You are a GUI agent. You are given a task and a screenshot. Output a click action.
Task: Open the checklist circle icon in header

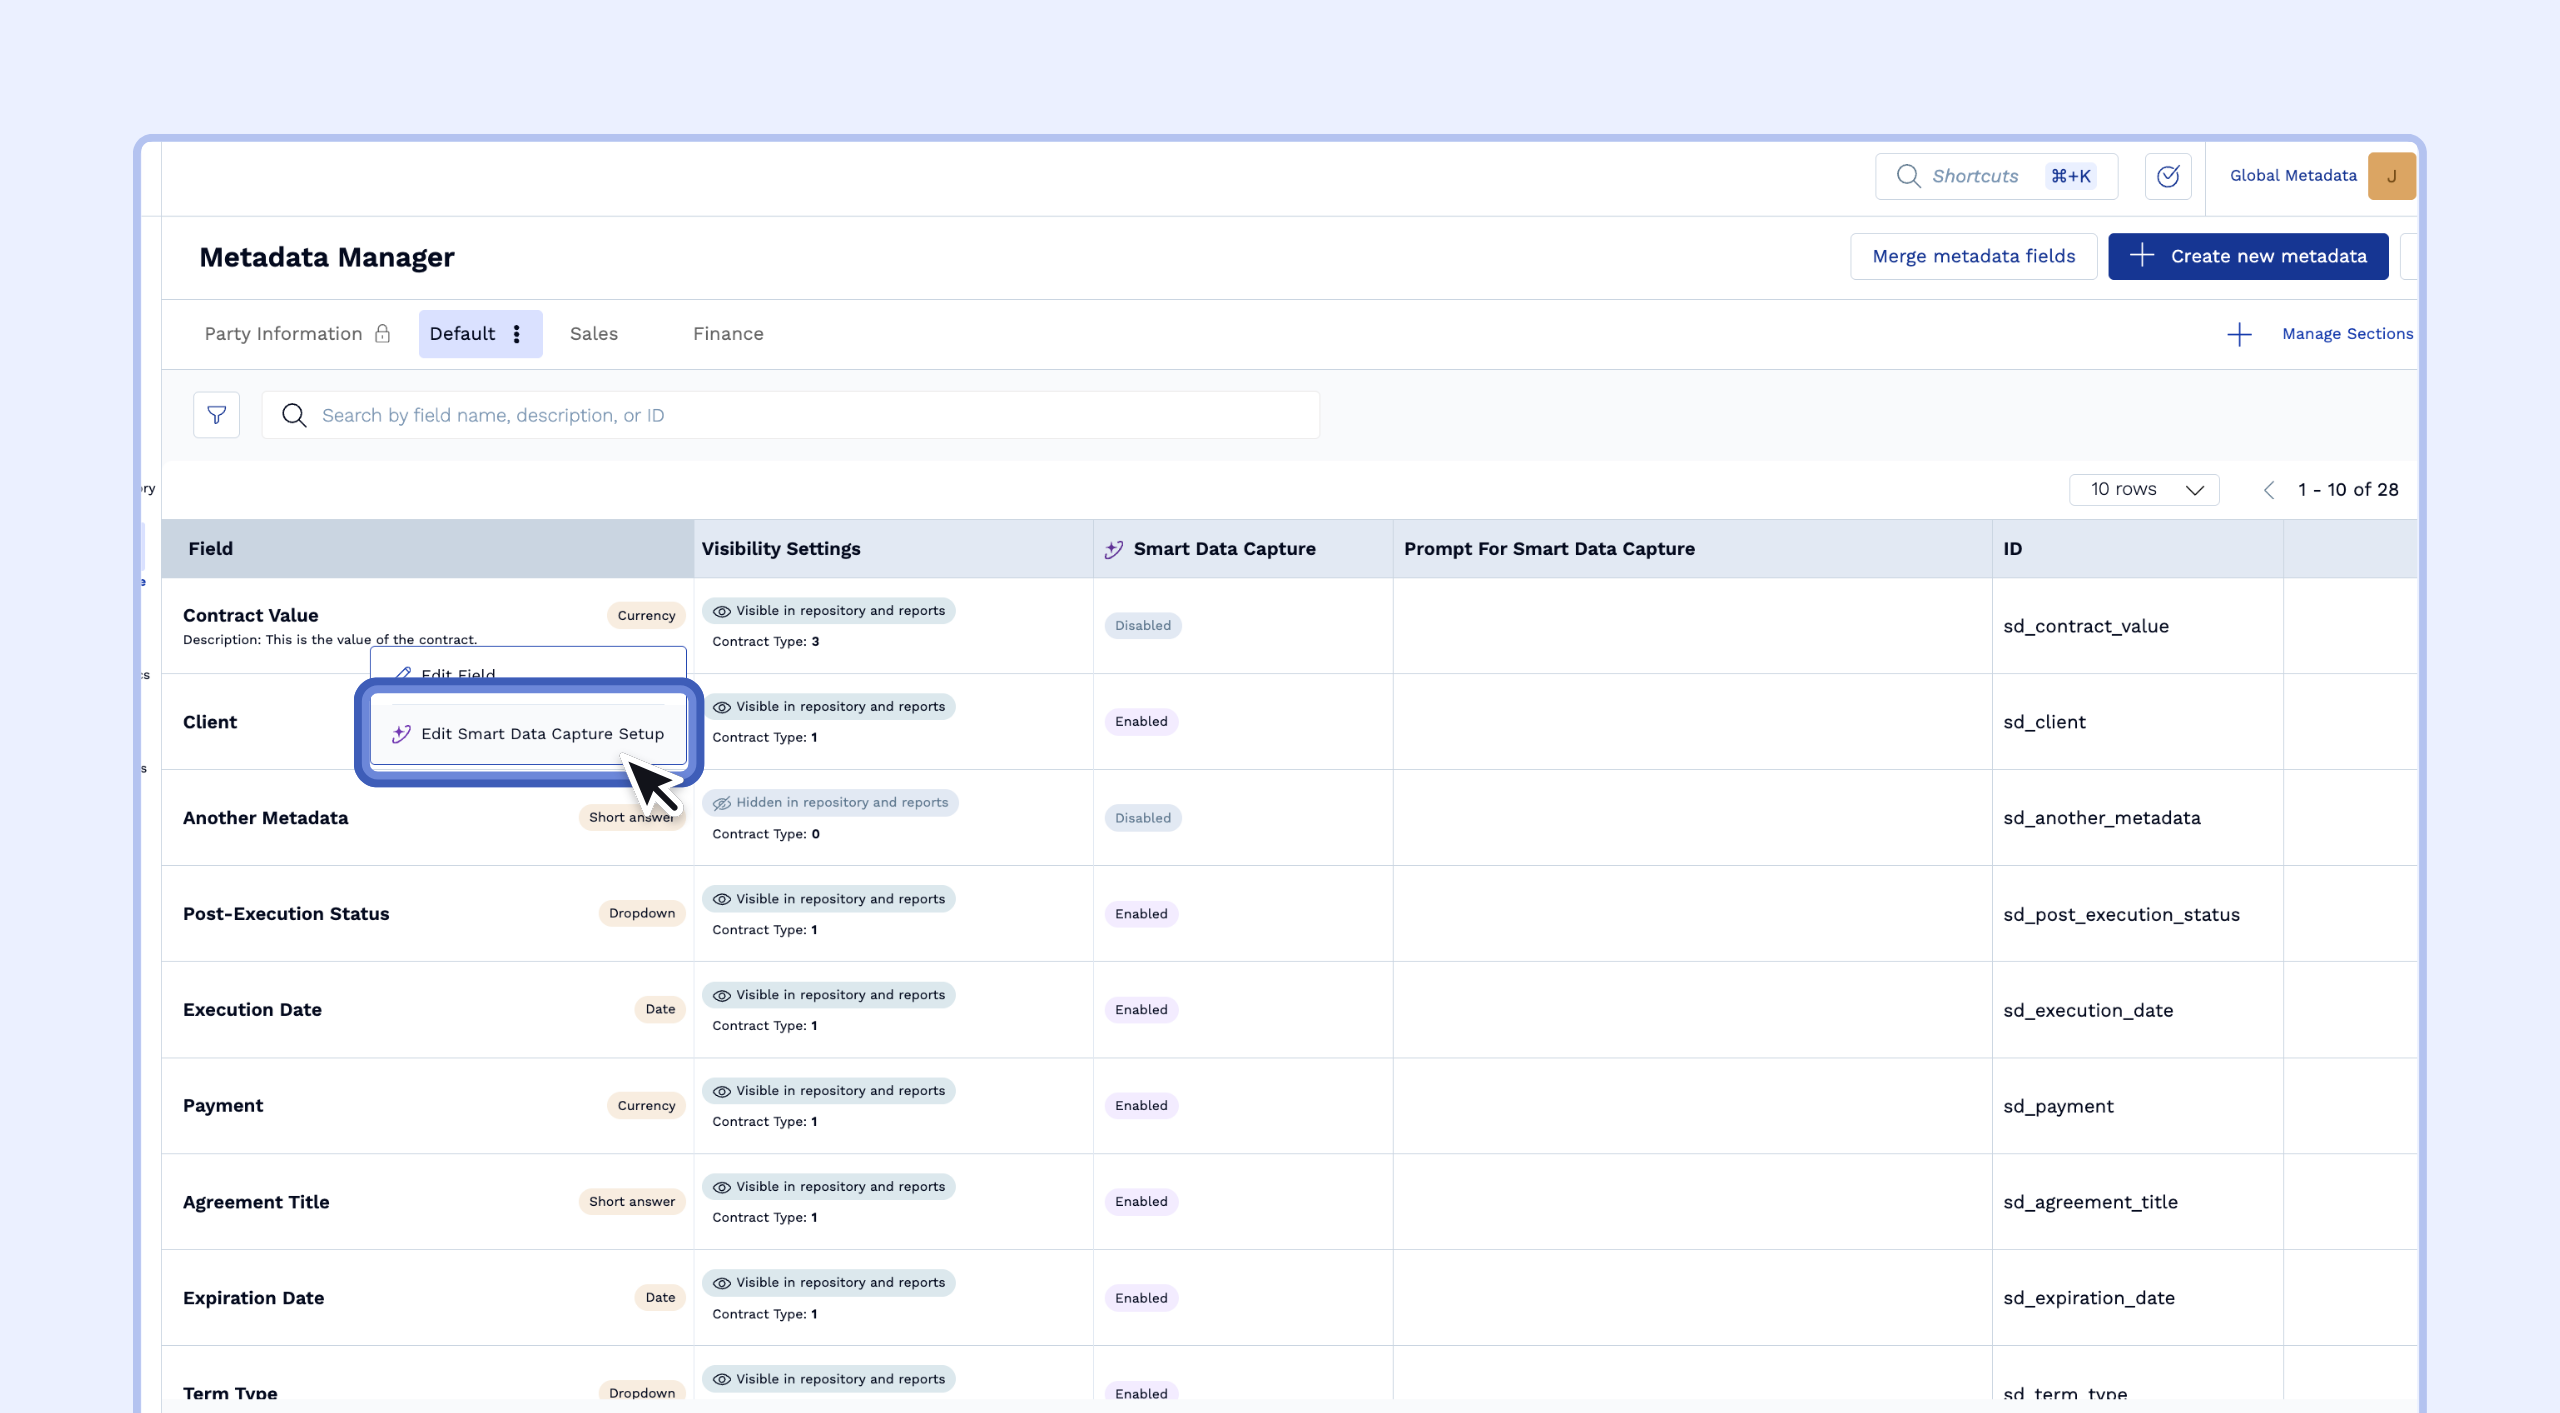[2167, 176]
